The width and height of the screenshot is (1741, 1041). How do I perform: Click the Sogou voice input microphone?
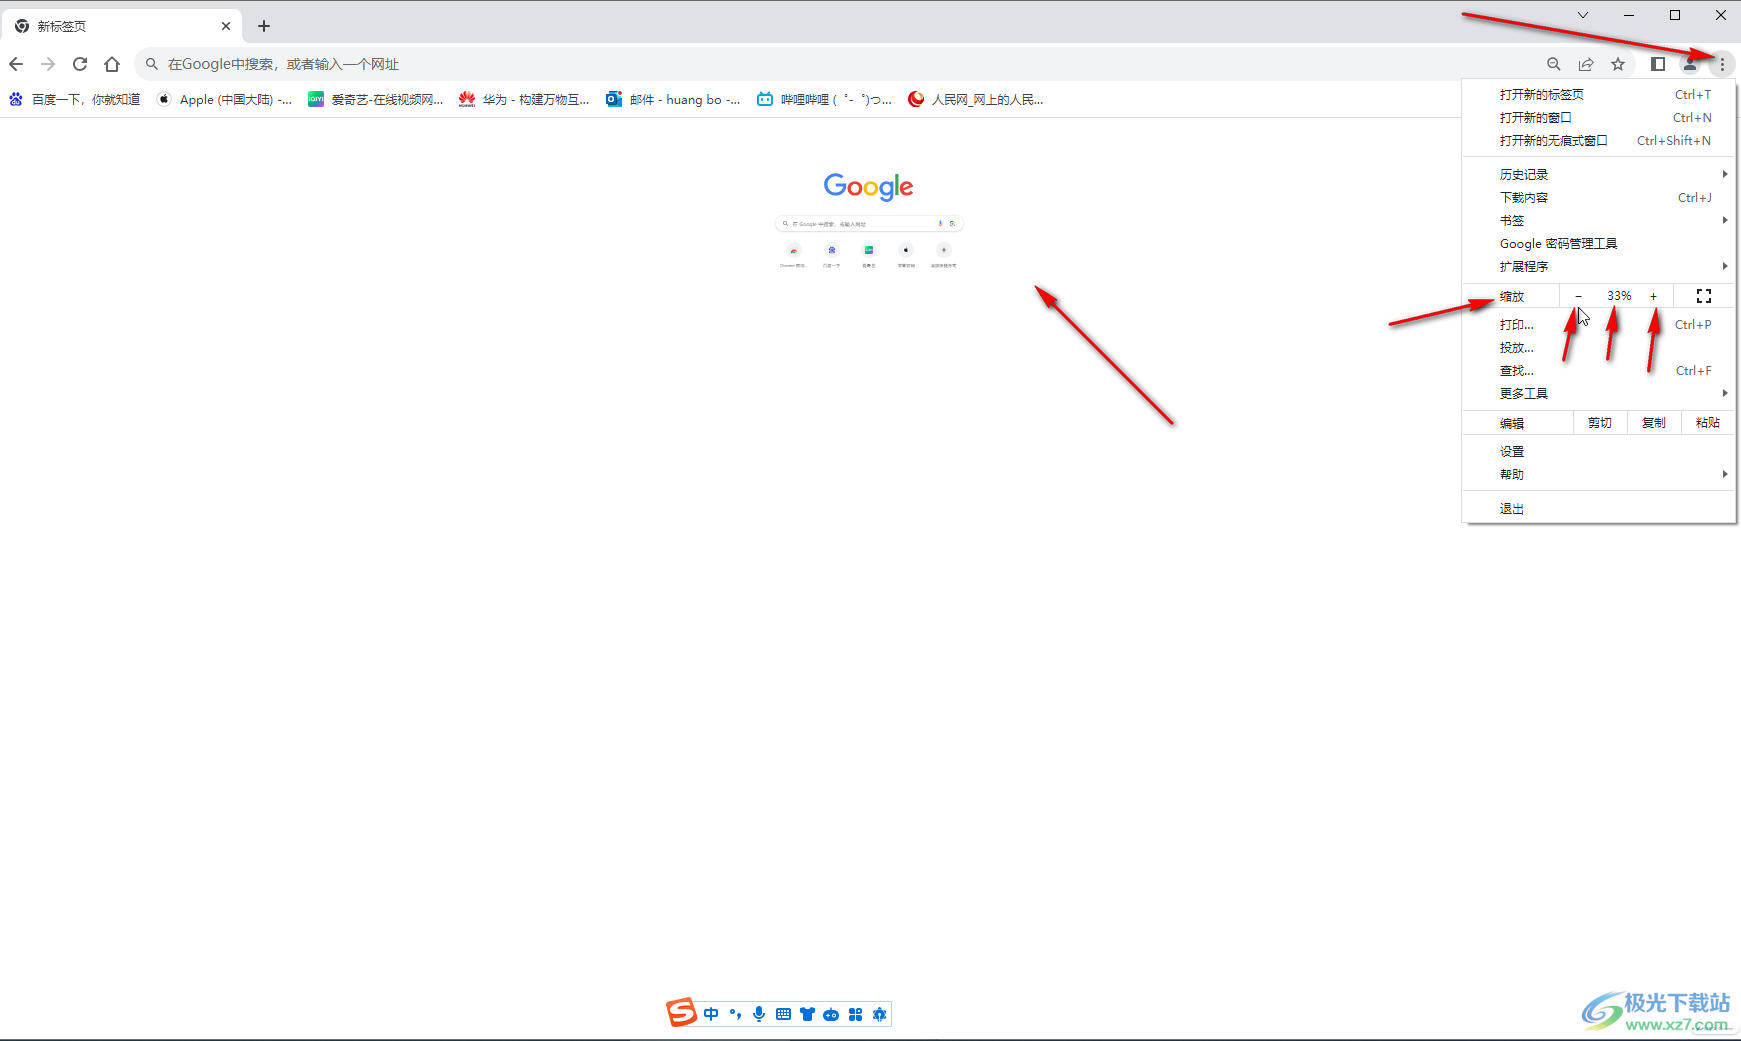[759, 1014]
